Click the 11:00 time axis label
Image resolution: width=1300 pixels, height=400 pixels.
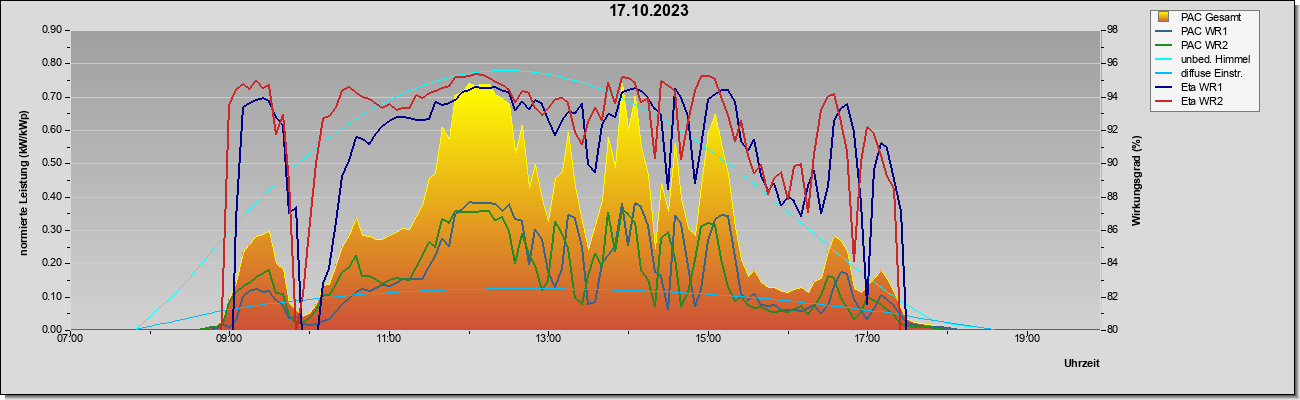(x=389, y=339)
